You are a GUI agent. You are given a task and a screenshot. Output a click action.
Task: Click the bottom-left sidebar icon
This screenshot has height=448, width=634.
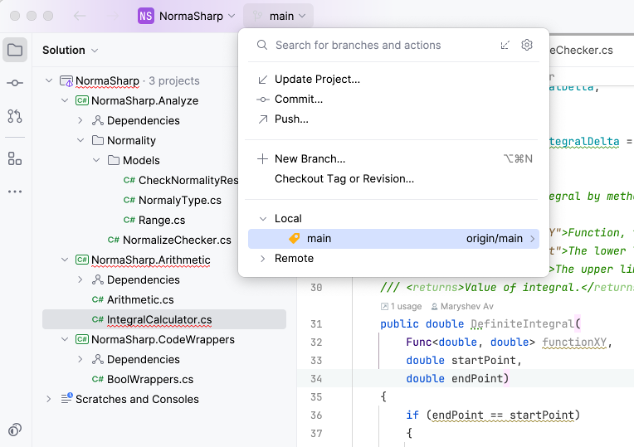coord(15,430)
